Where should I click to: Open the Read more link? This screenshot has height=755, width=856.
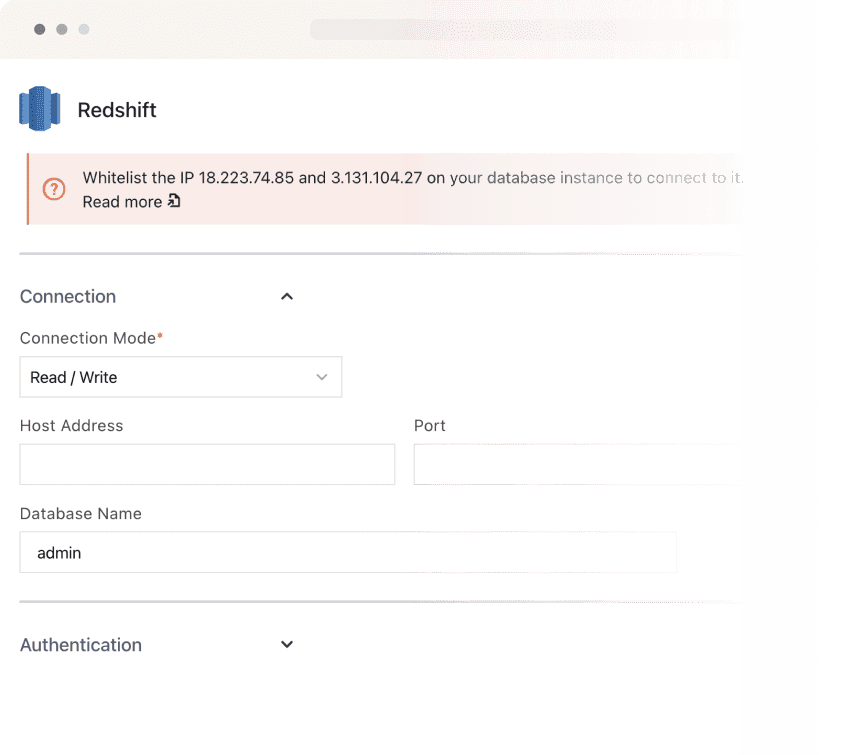(x=122, y=202)
